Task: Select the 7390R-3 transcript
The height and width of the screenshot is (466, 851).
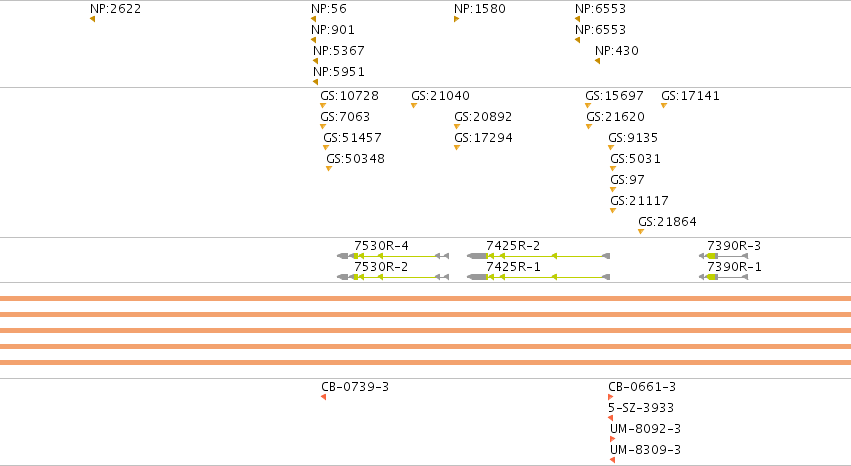Action: click(723, 256)
